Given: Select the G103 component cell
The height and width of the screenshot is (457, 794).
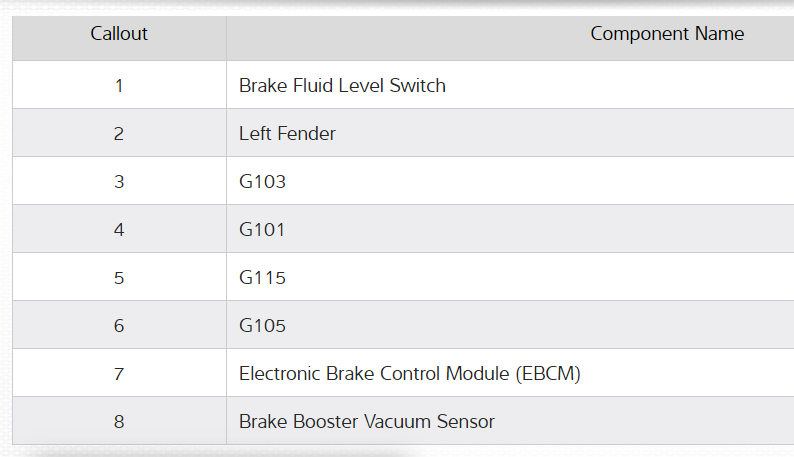Looking at the screenshot, I should [x=262, y=182].
